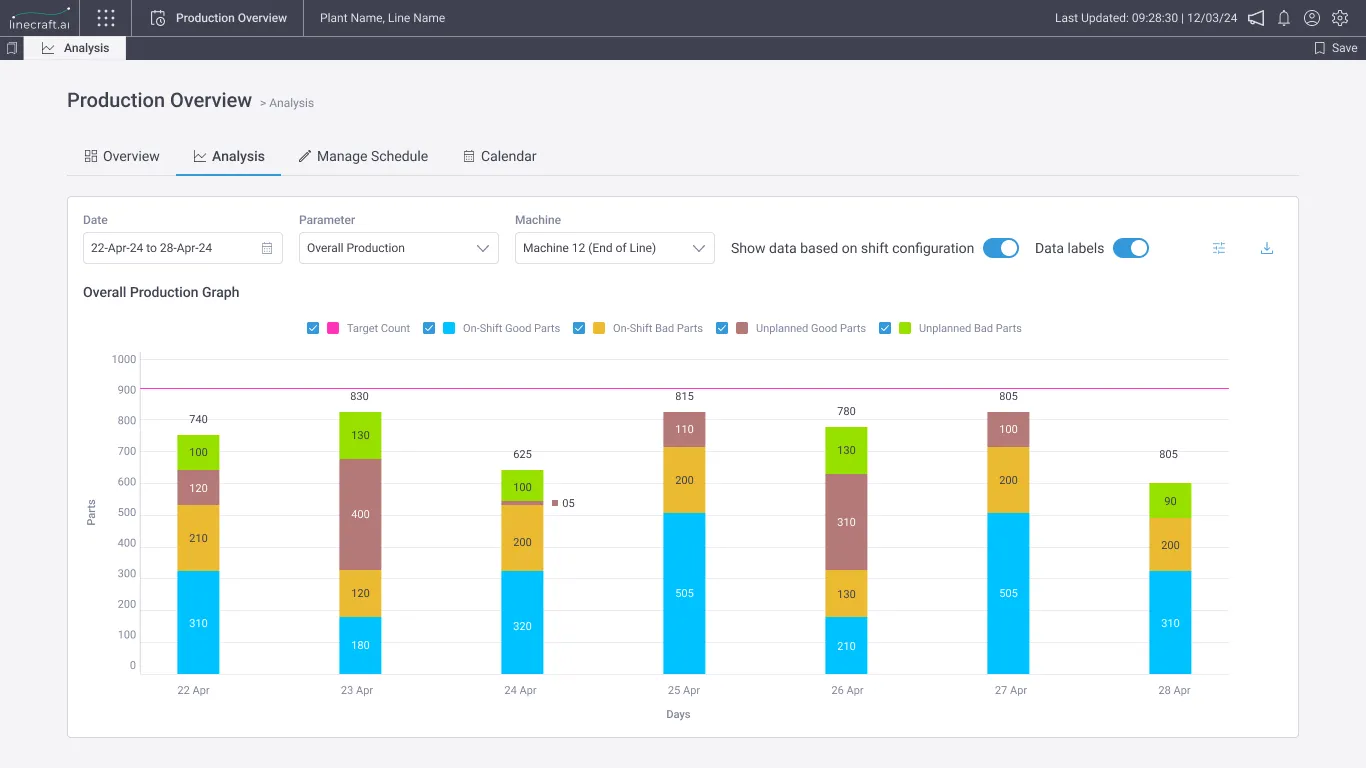The width and height of the screenshot is (1366, 768).
Task: Uncheck the Unplanned Bad Parts checkbox
Action: [885, 328]
